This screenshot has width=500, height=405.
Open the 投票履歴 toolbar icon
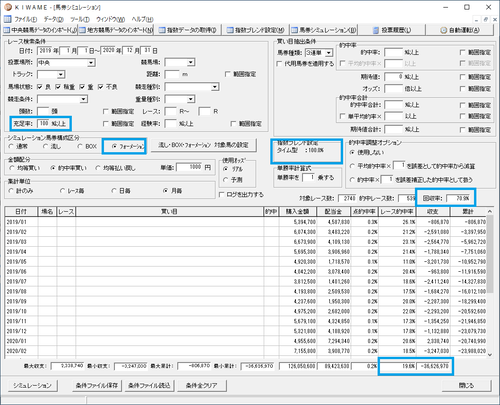[x=376, y=30]
